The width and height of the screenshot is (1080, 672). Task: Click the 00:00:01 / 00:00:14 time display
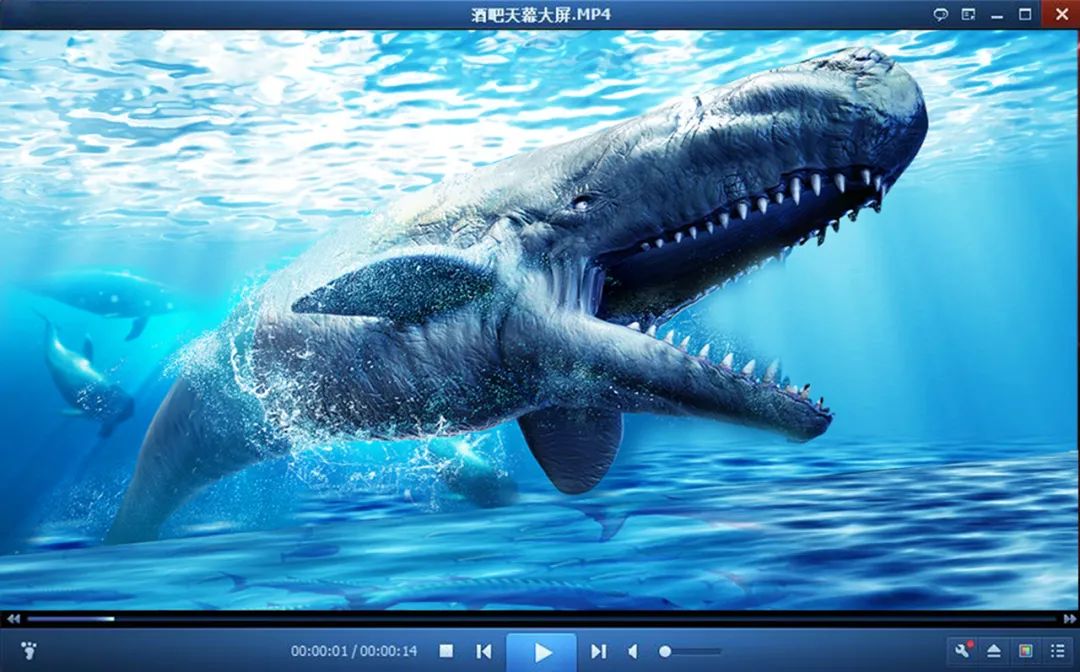(353, 651)
